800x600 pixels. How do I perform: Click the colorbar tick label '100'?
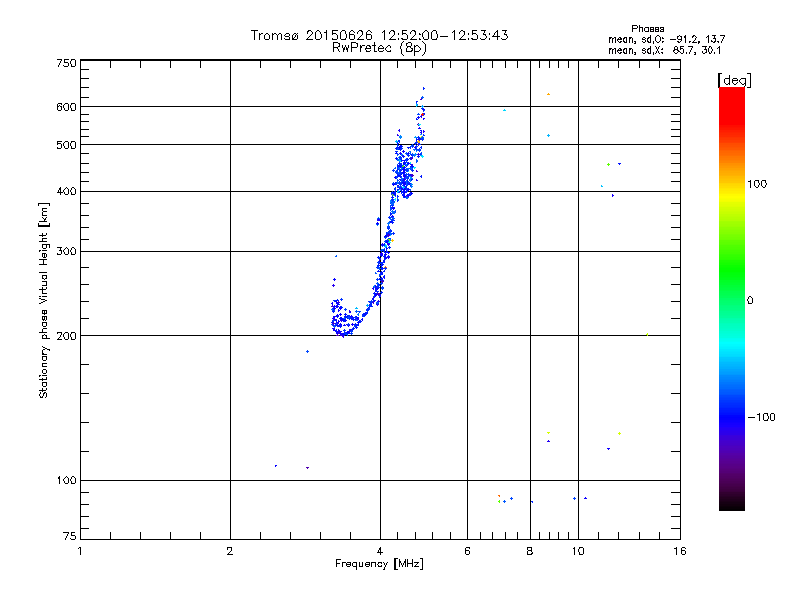tap(757, 184)
